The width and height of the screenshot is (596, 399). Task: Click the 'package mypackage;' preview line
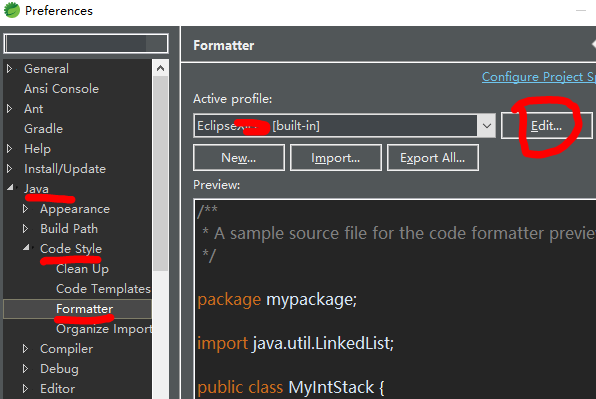coord(277,300)
